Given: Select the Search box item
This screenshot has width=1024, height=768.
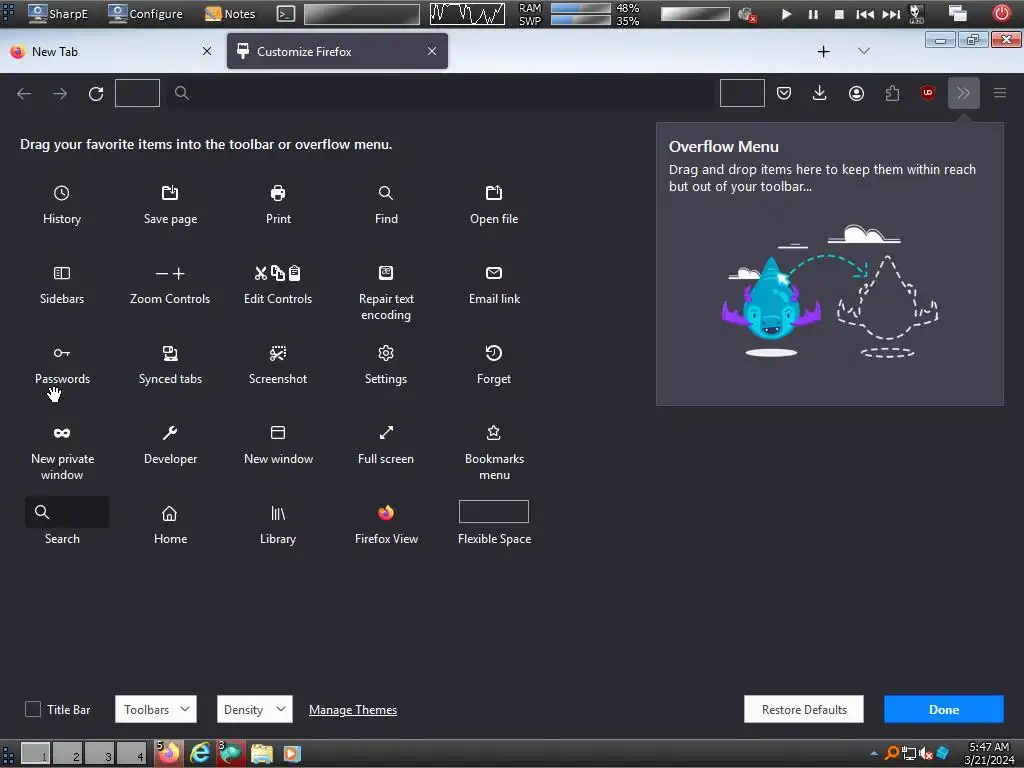Looking at the screenshot, I should pos(67,512).
